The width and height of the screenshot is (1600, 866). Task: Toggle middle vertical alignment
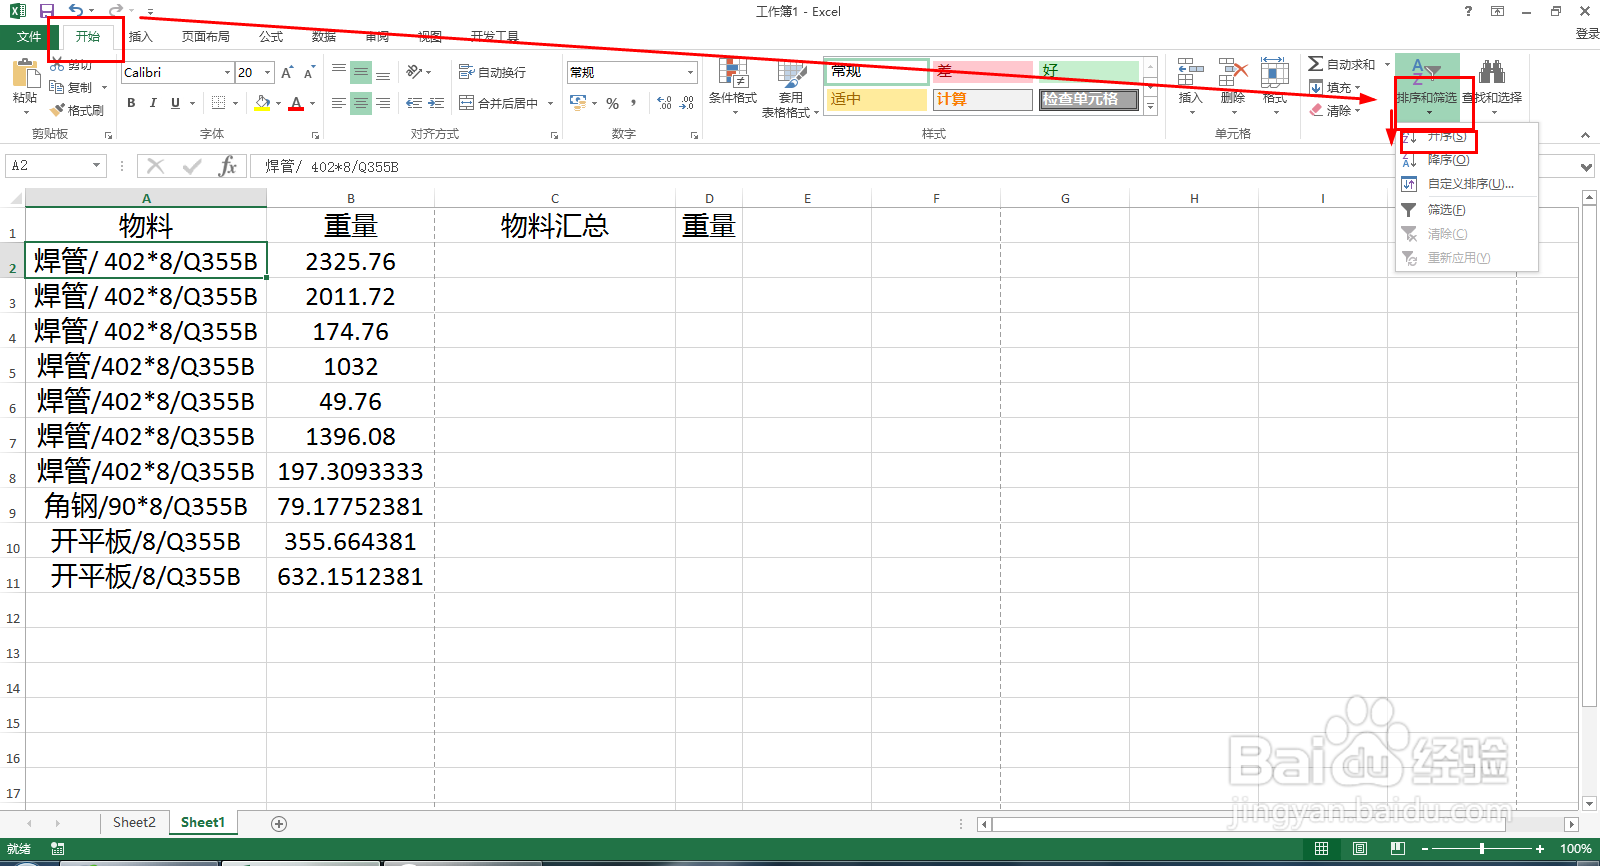[x=361, y=72]
